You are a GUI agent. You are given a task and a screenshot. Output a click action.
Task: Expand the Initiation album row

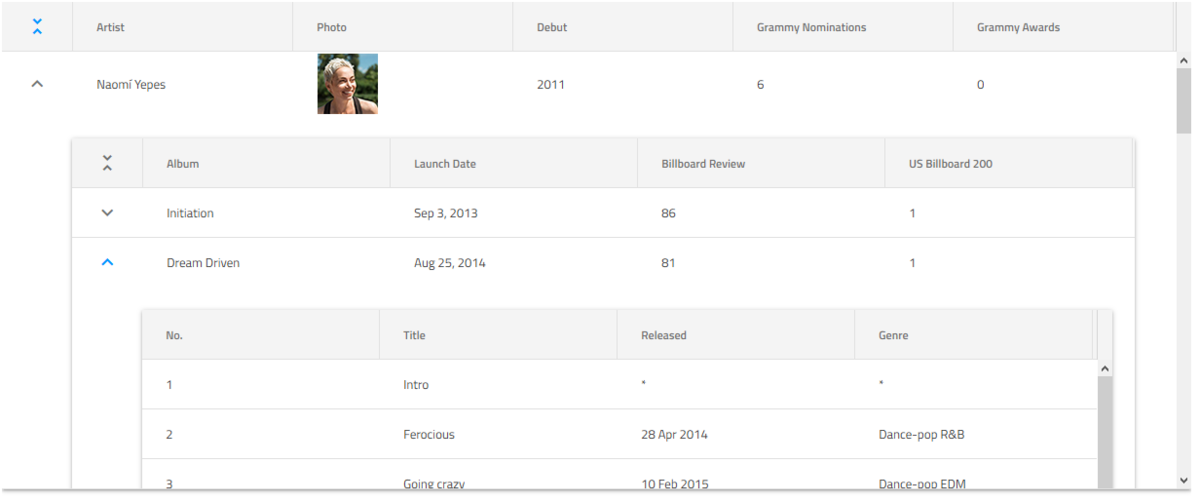(x=108, y=213)
